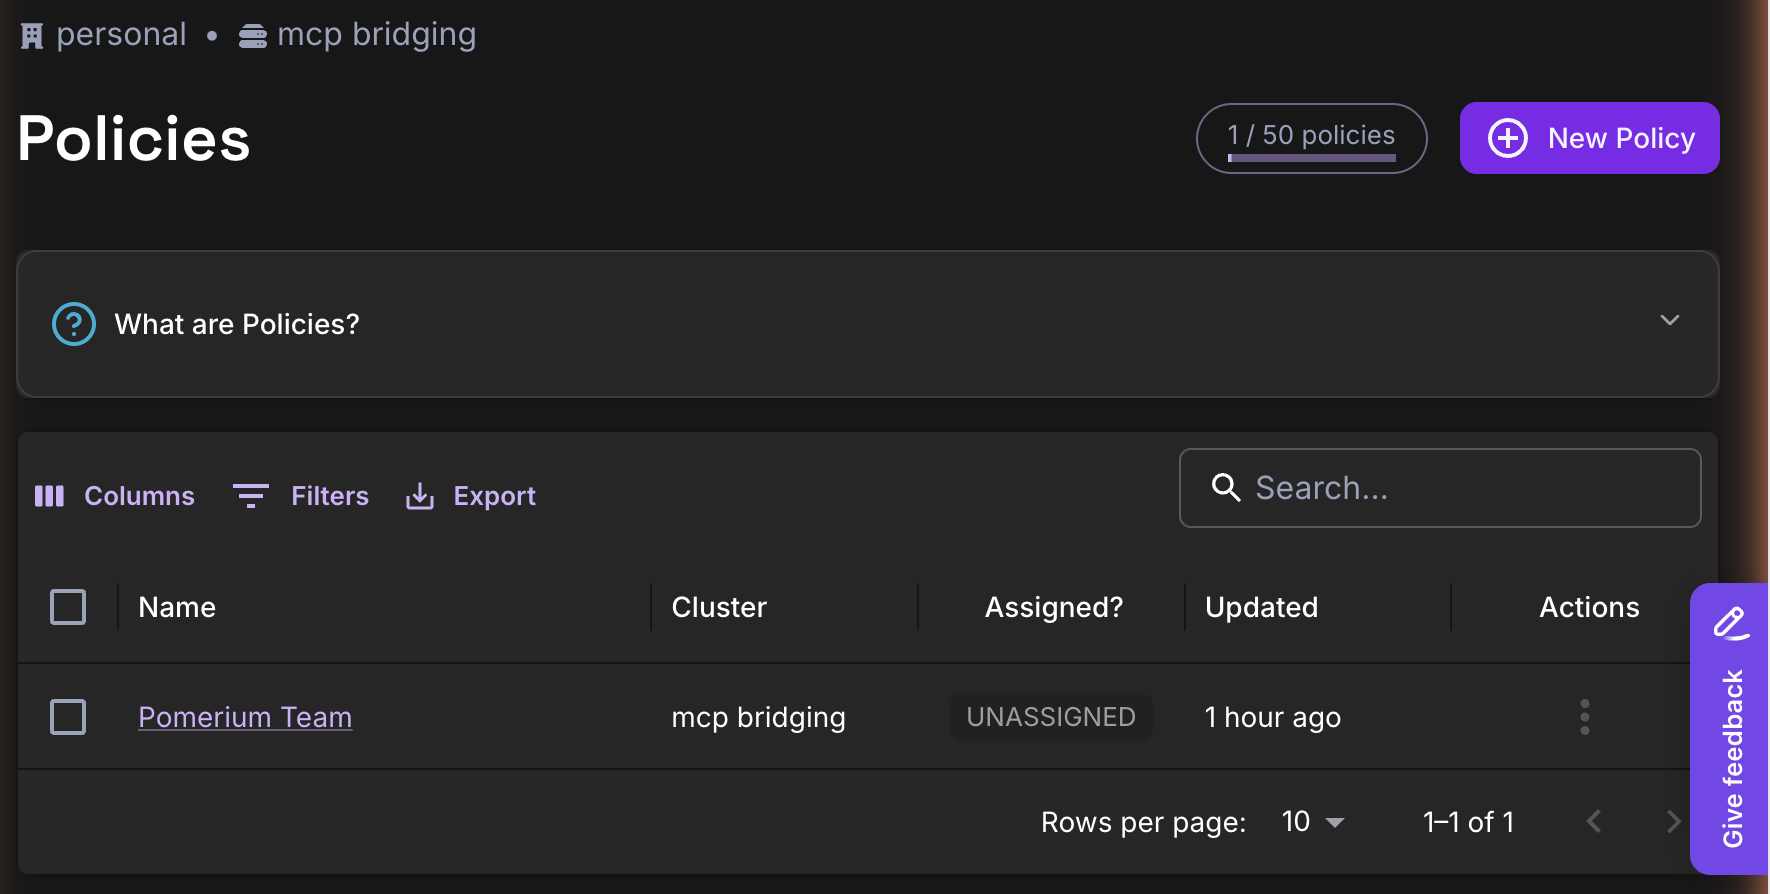Click the Export download icon
This screenshot has height=894, width=1770.
tap(420, 496)
